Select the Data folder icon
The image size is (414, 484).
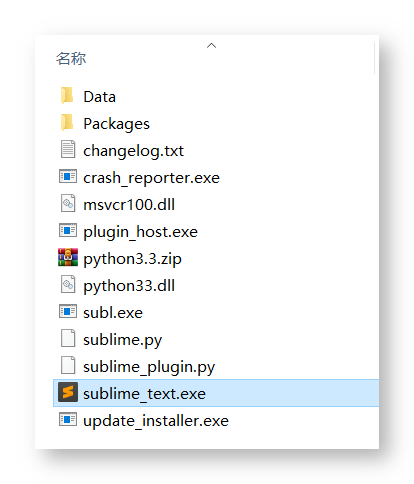tap(68, 96)
